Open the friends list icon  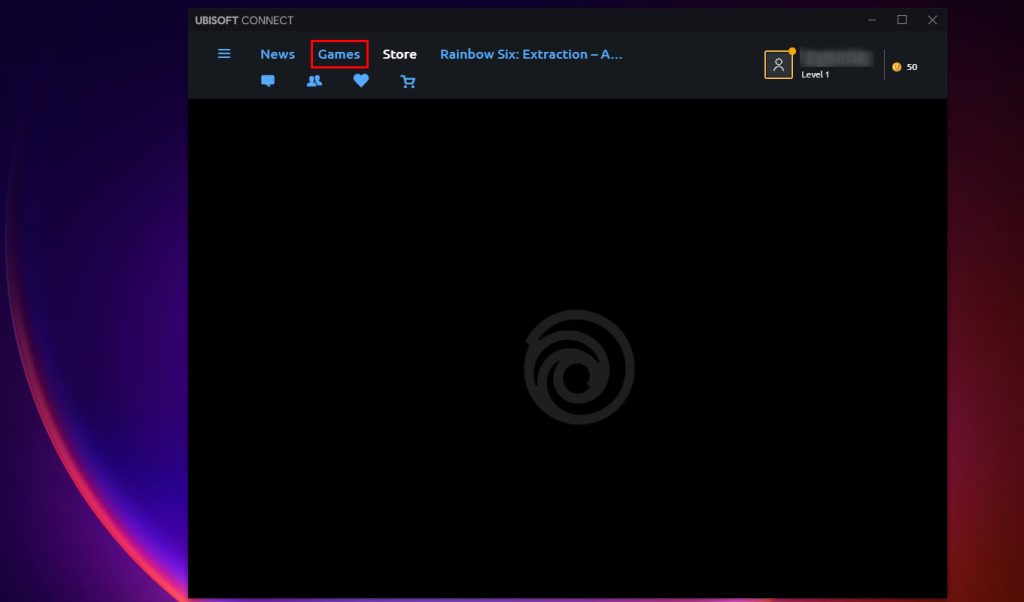tap(315, 81)
